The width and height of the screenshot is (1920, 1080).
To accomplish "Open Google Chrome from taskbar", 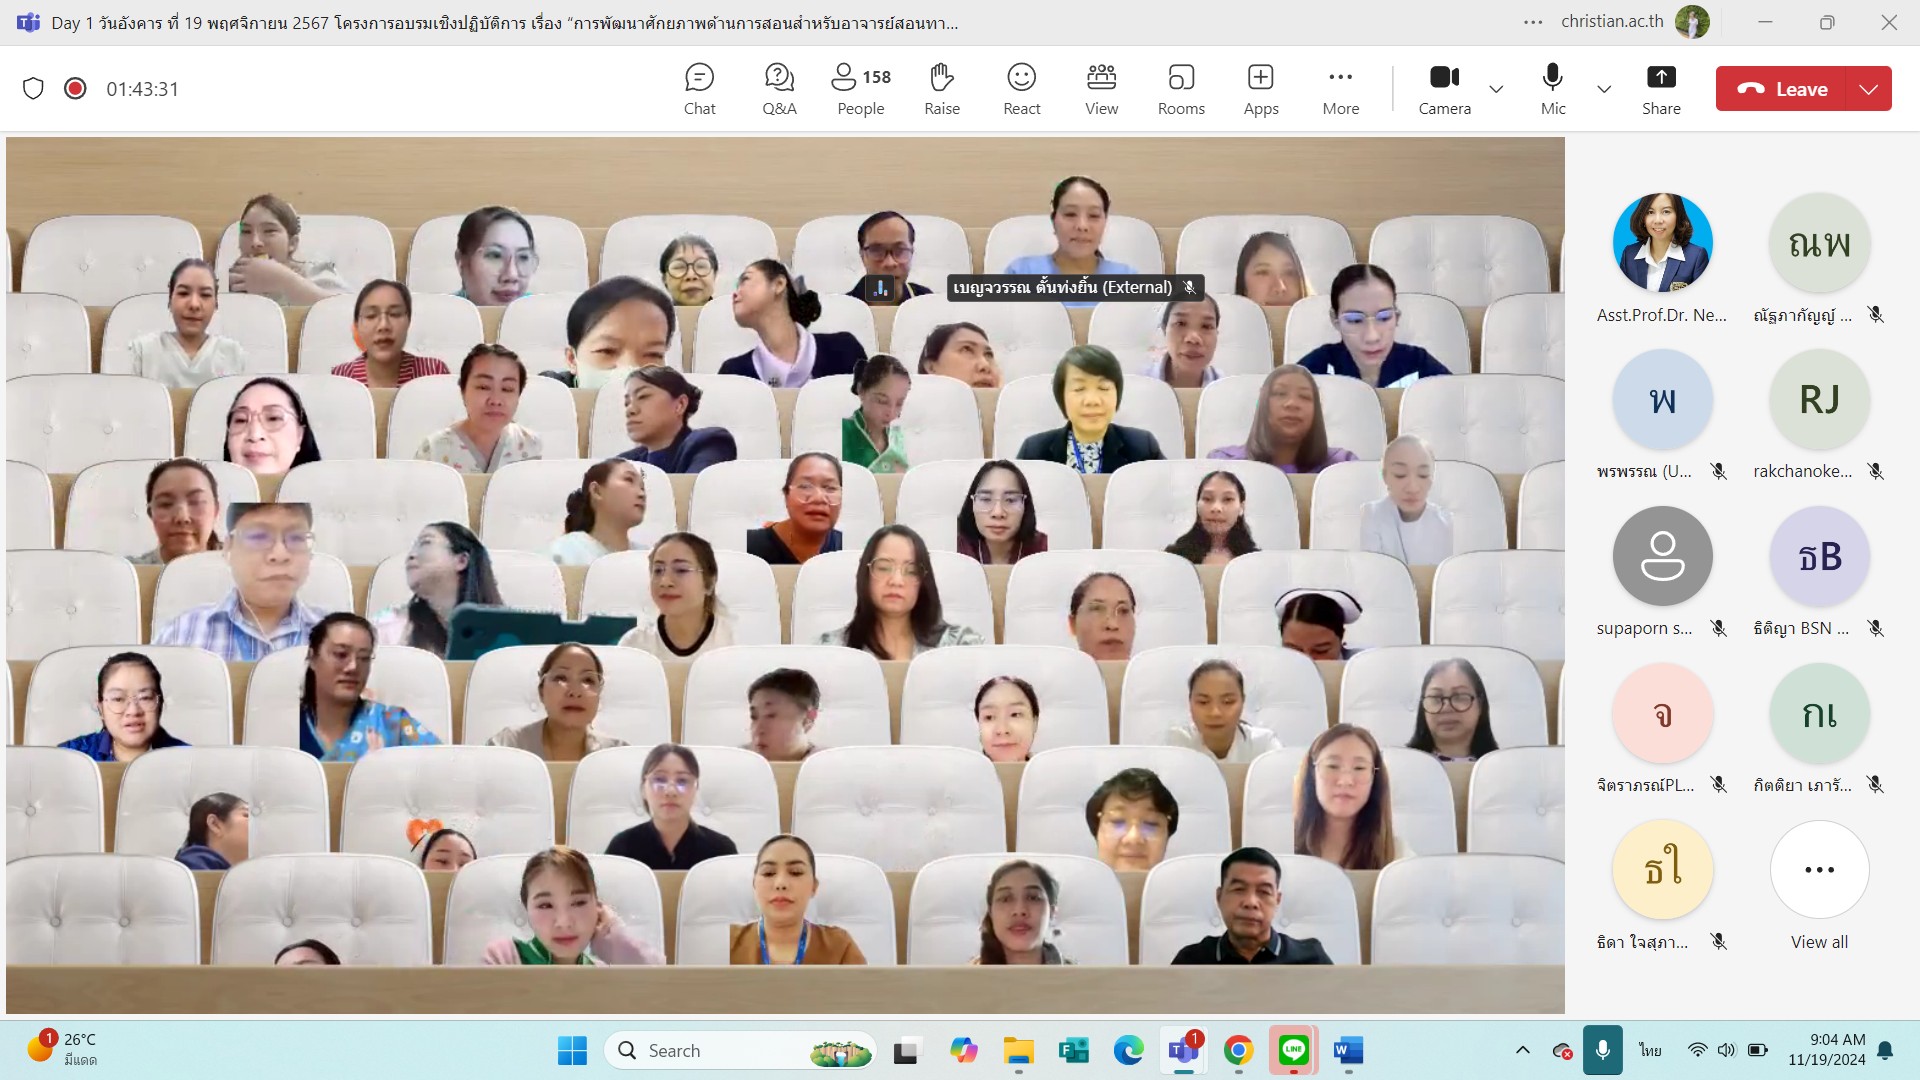I will coord(1238,1050).
